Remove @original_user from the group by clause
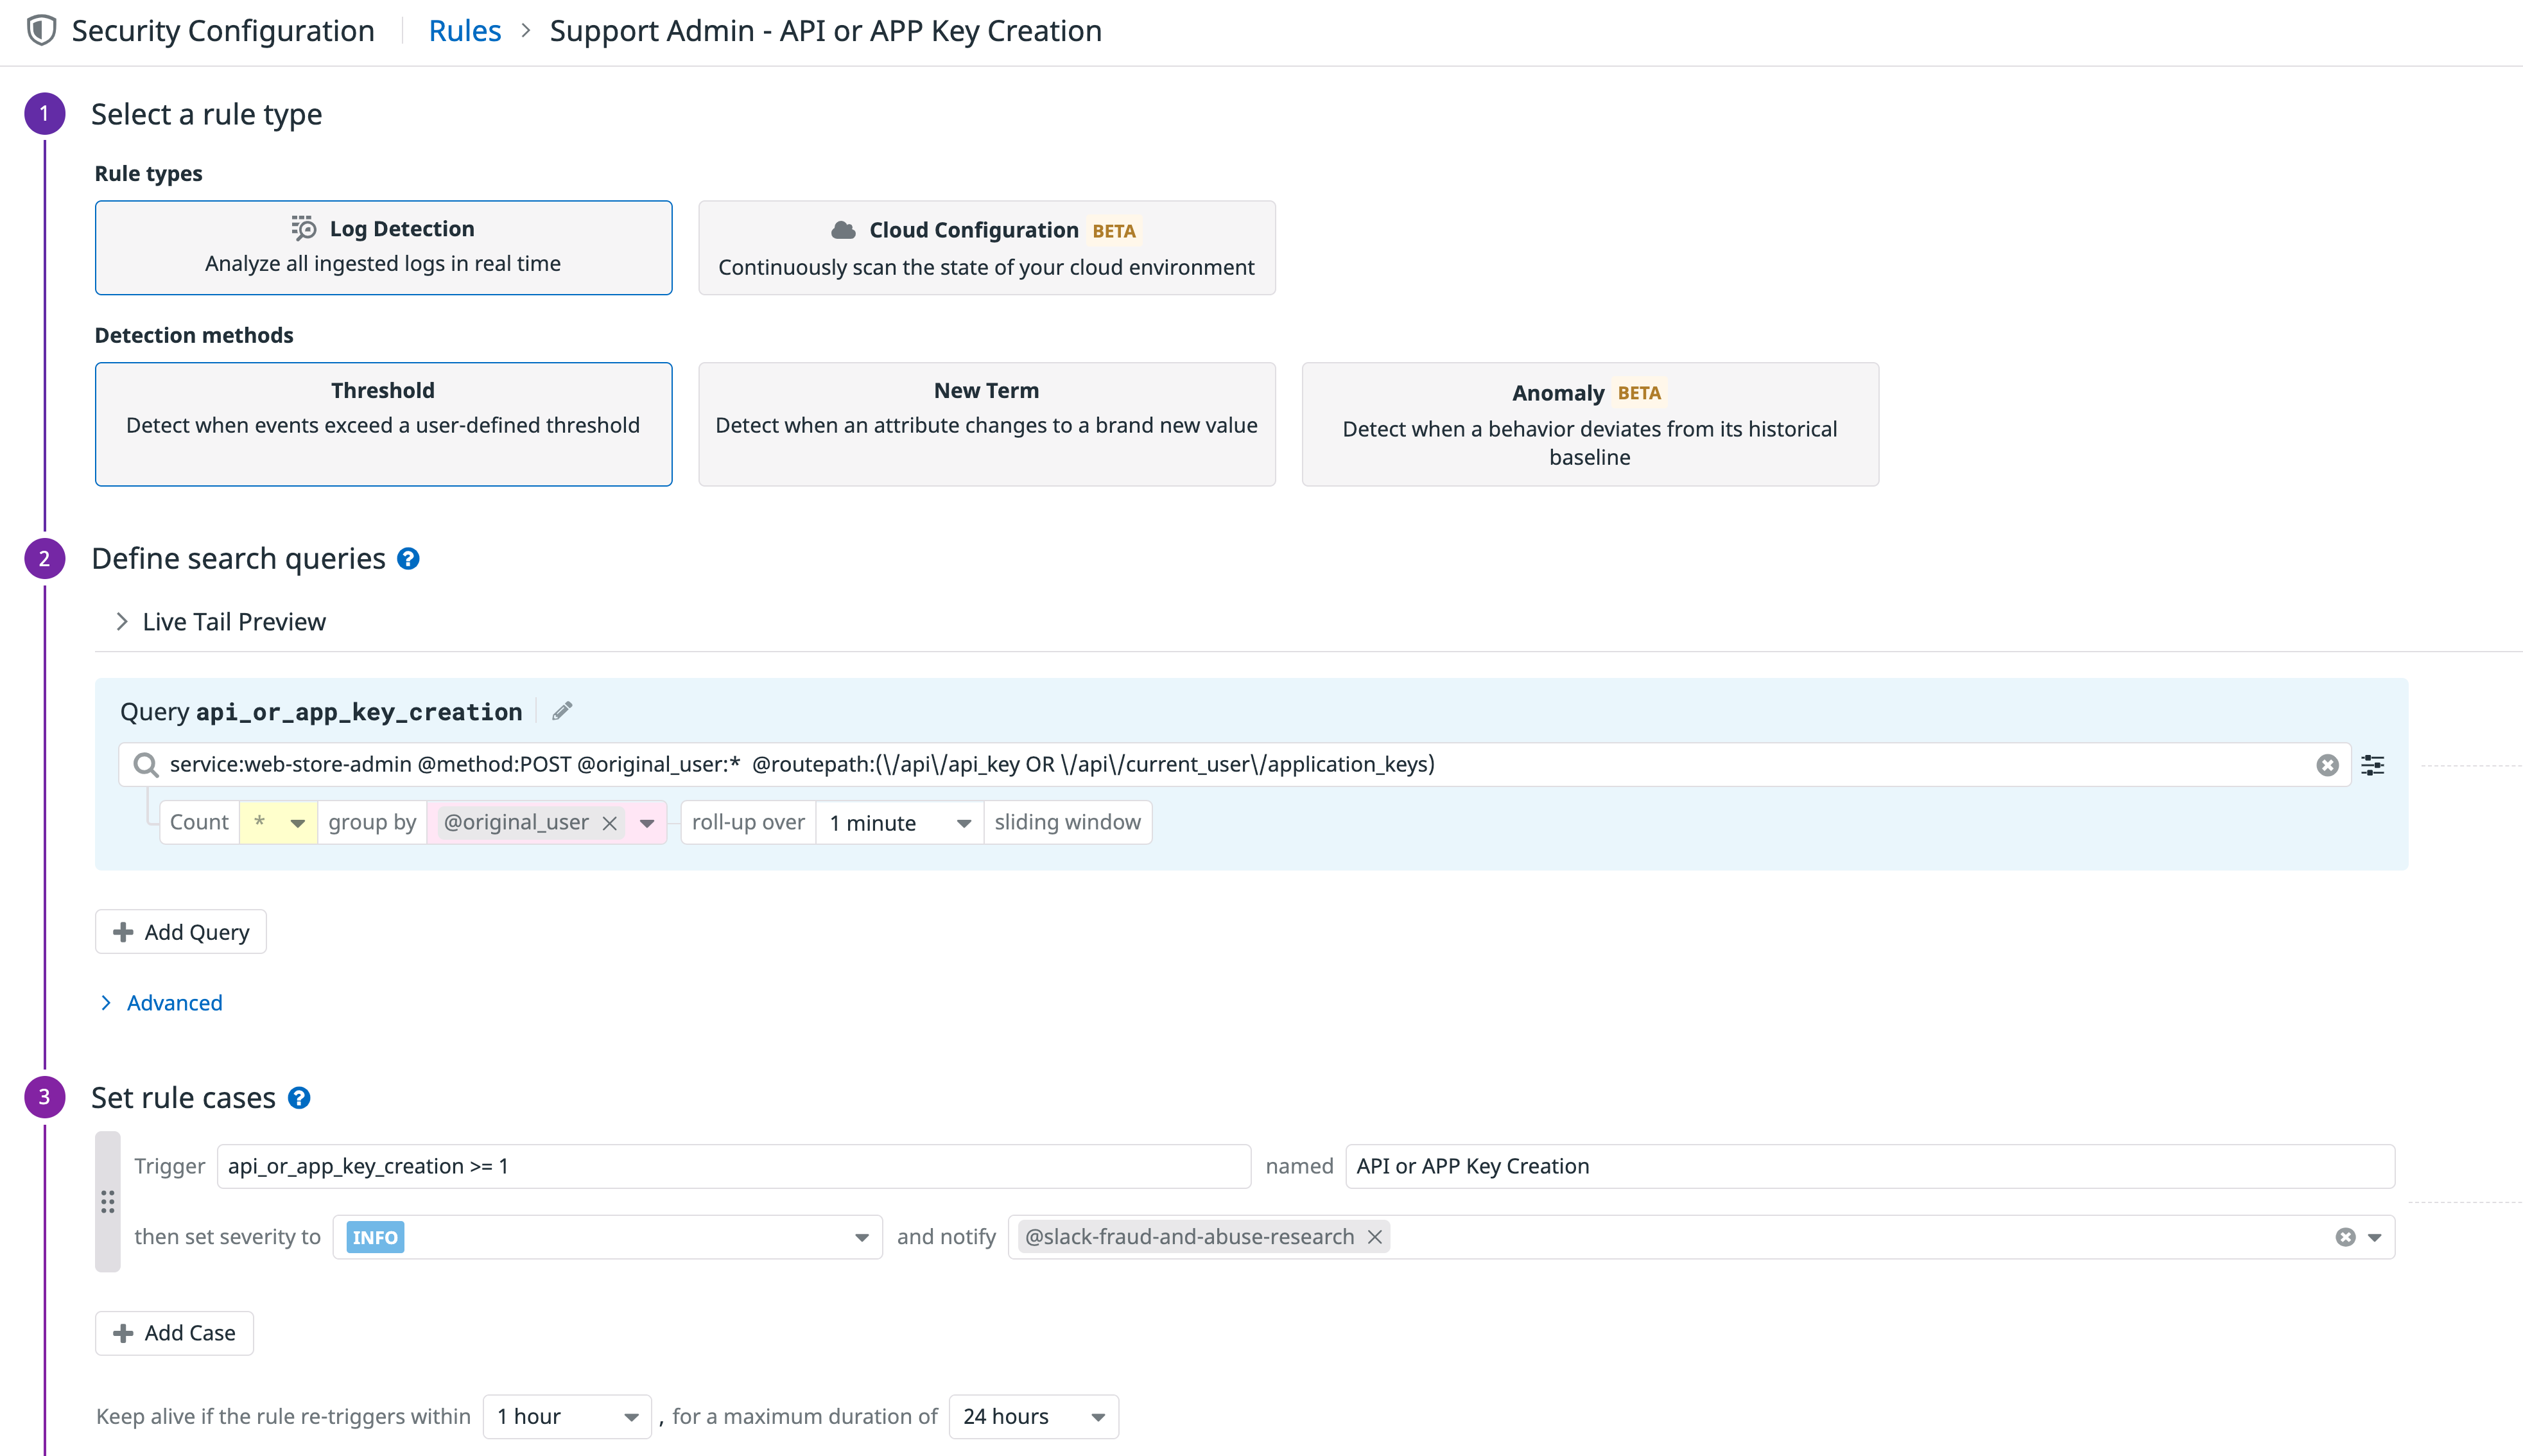The image size is (2523, 1456). [609, 823]
